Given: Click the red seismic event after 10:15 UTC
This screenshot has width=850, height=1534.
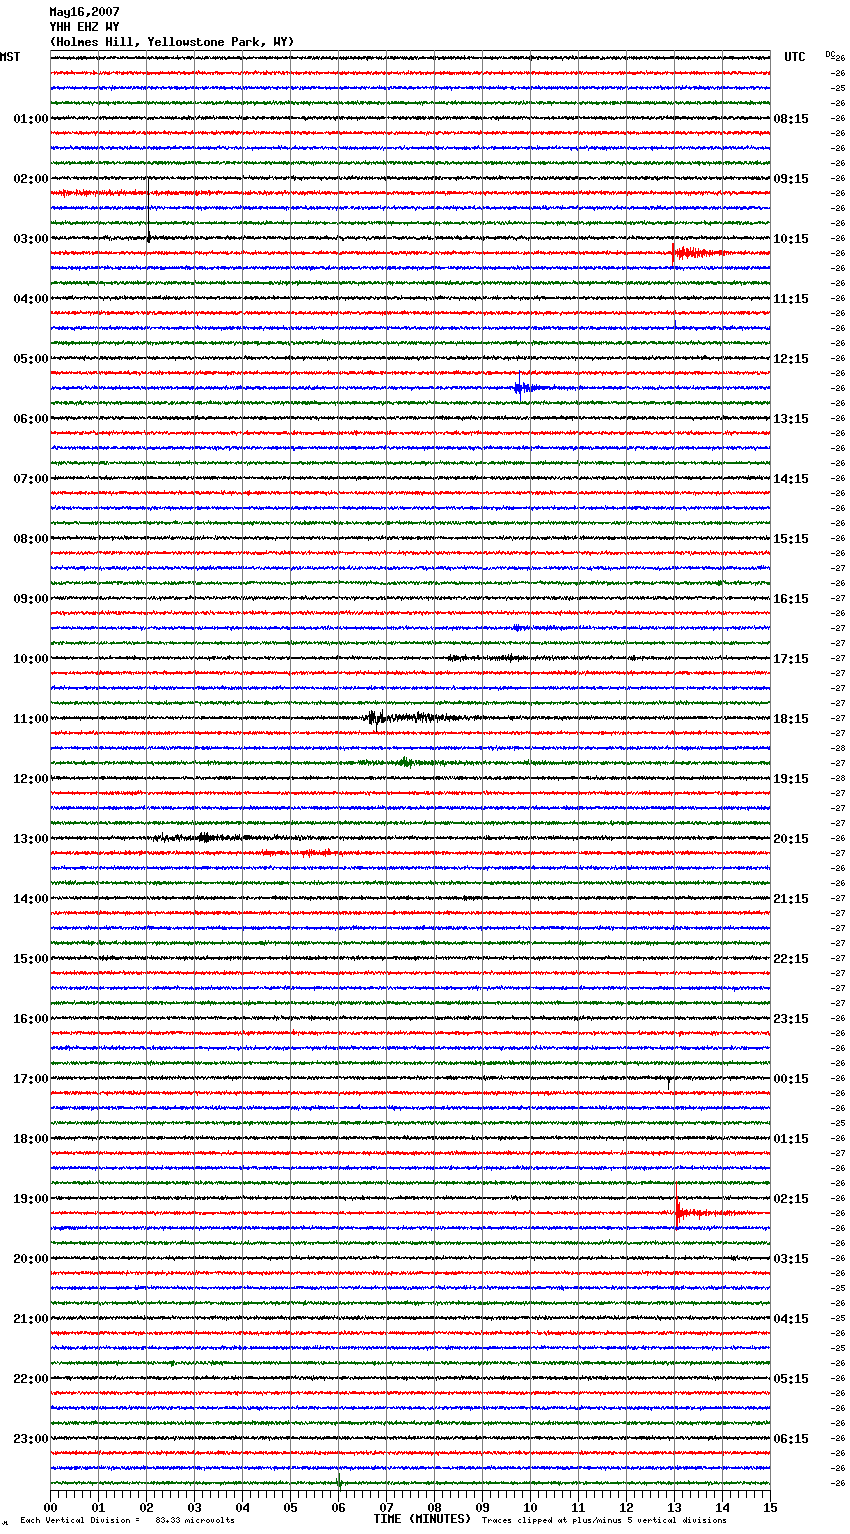Looking at the screenshot, I should [700, 253].
